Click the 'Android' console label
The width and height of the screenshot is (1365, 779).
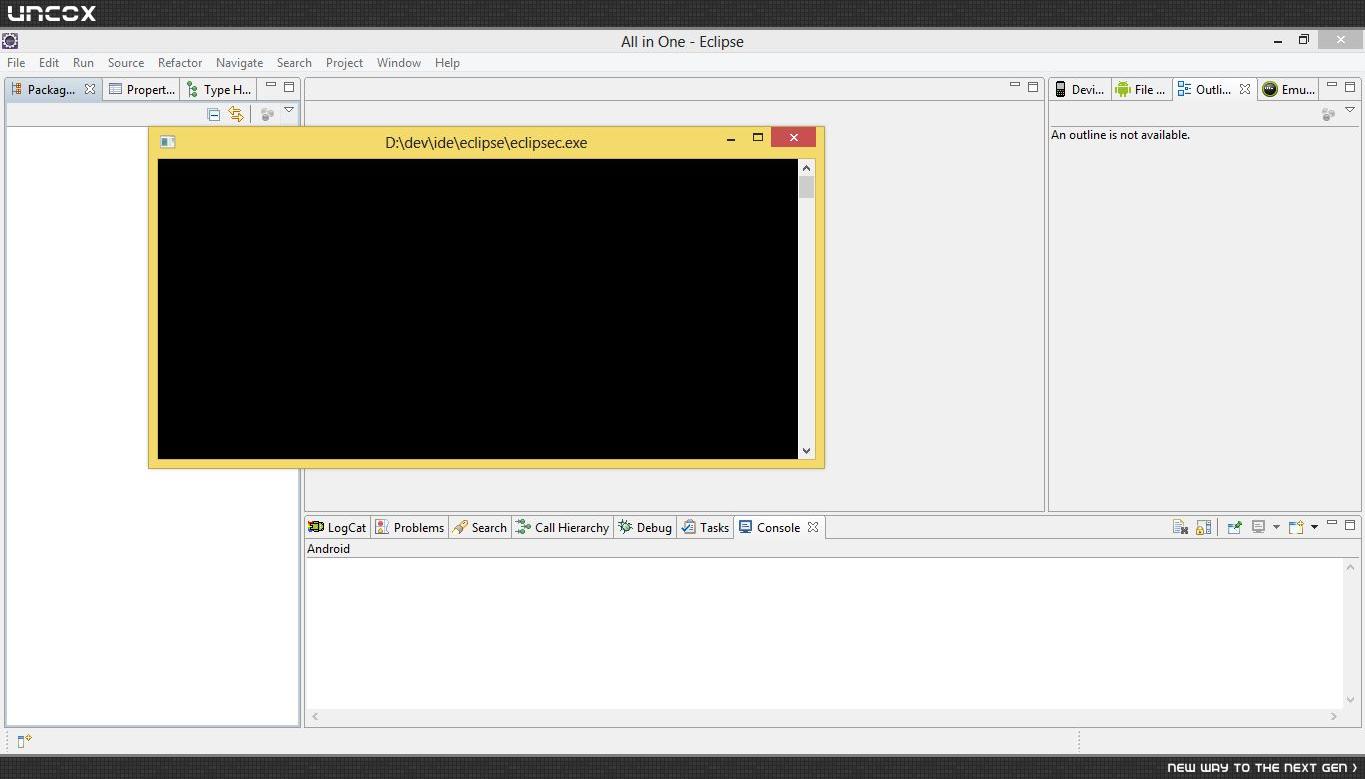coord(328,548)
